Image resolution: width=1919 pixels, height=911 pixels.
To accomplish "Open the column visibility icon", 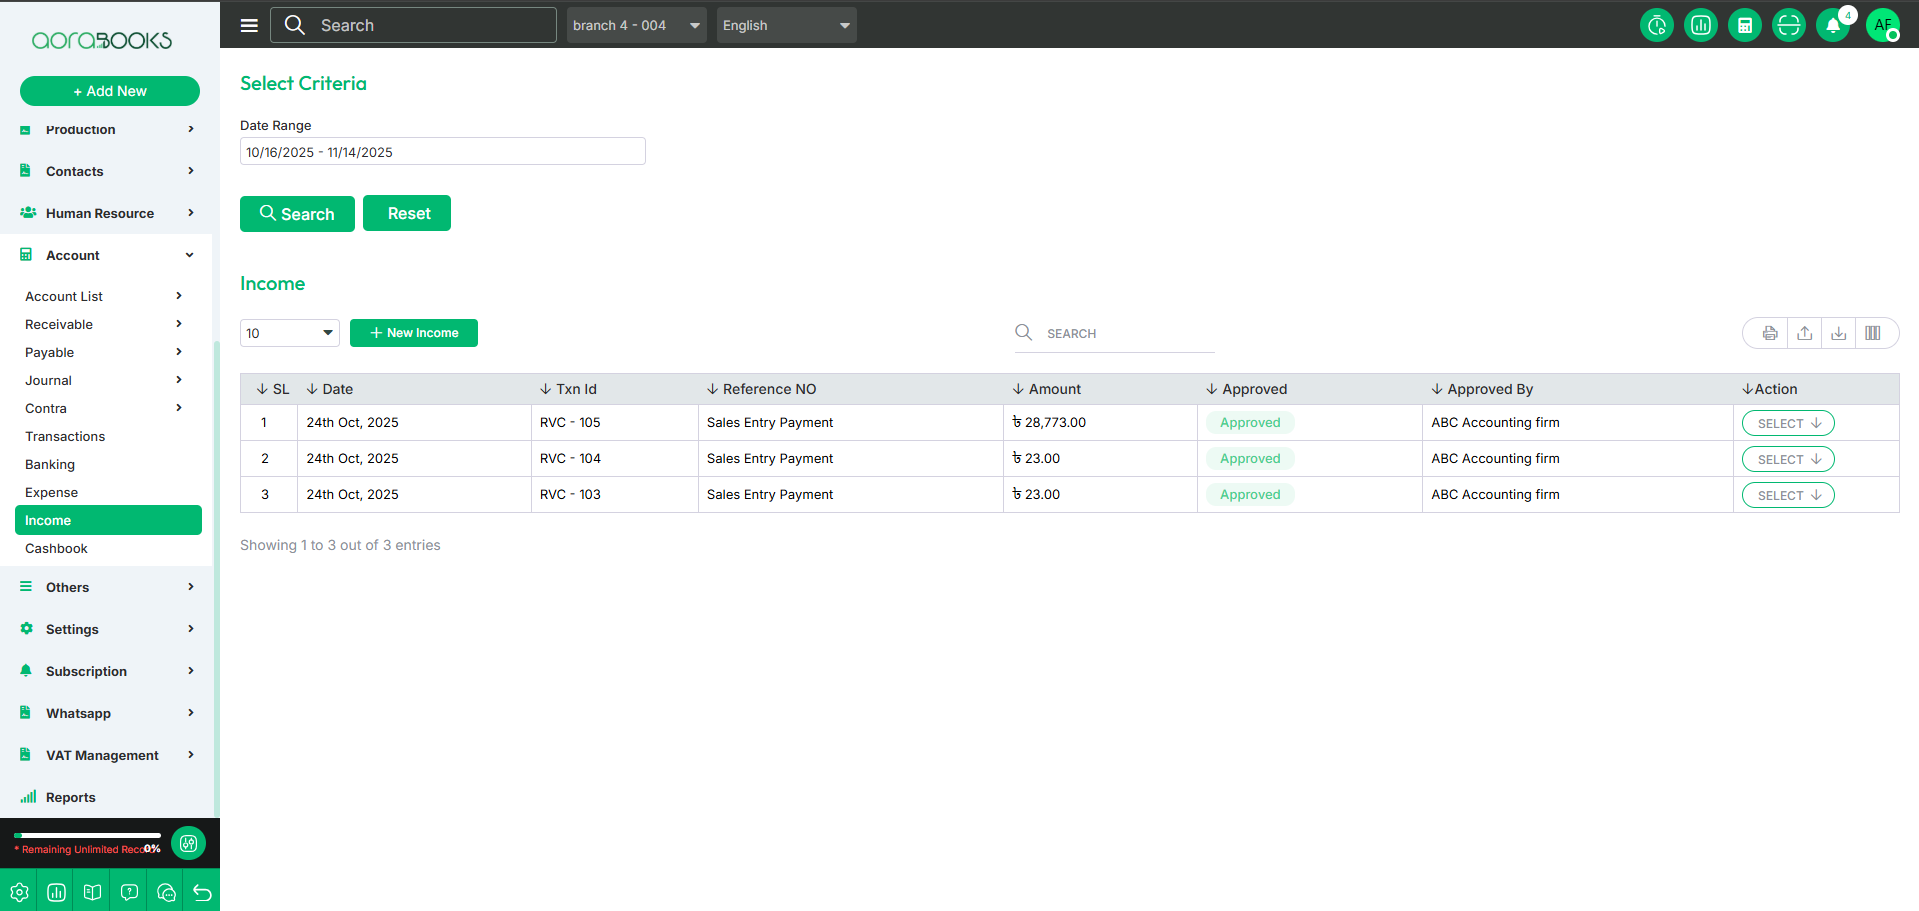I will pos(1872,333).
